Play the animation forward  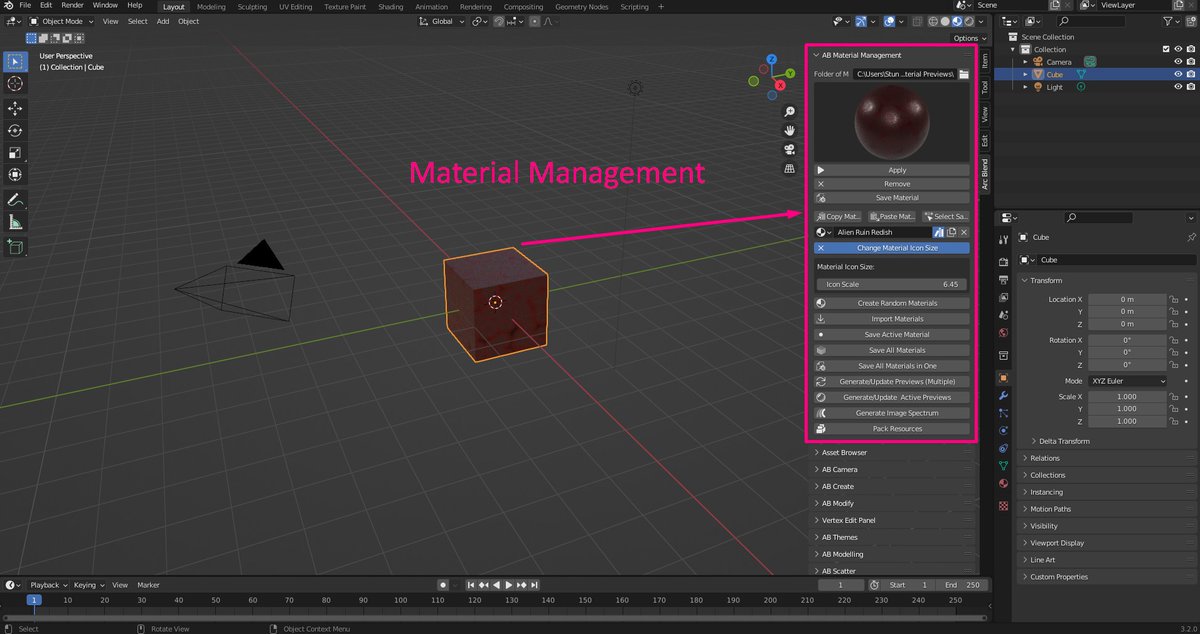[x=509, y=585]
